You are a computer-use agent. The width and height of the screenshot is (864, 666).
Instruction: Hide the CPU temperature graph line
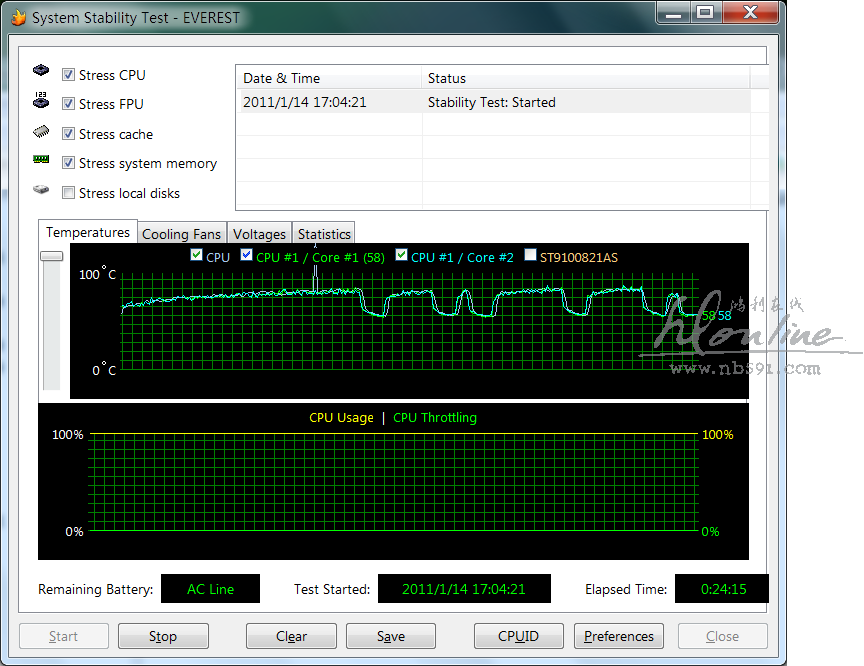point(196,255)
